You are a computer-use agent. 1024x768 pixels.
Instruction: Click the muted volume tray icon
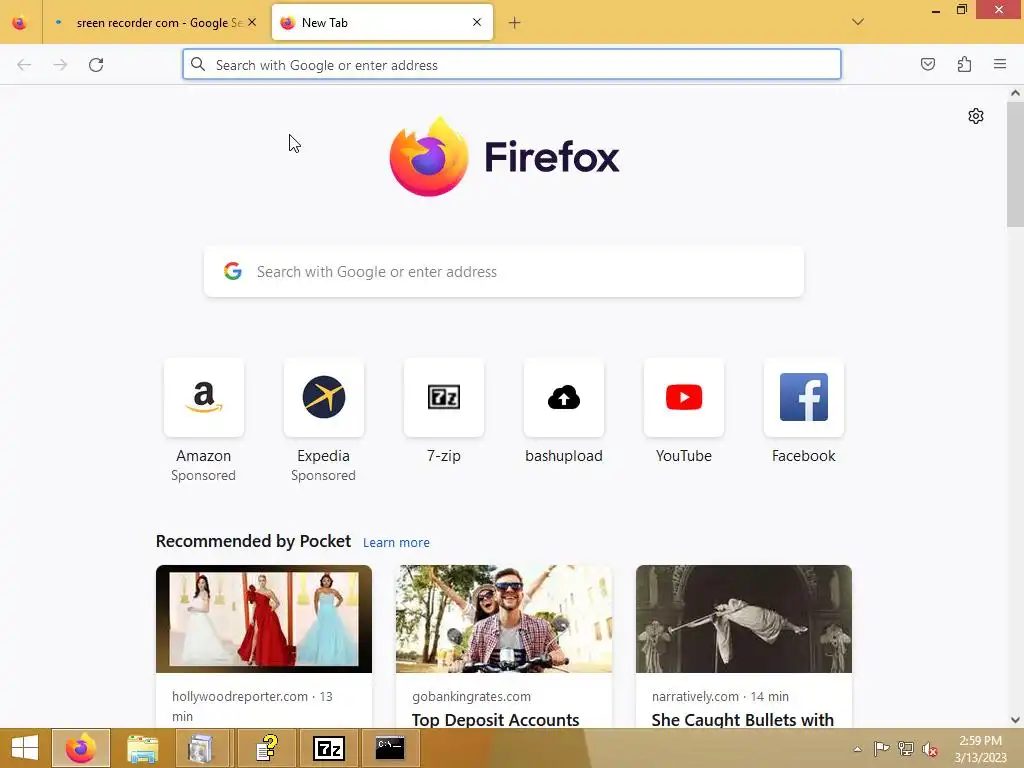coord(930,749)
